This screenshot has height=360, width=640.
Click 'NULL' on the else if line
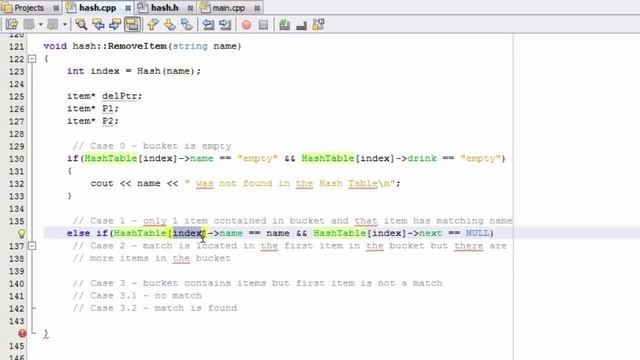click(478, 233)
